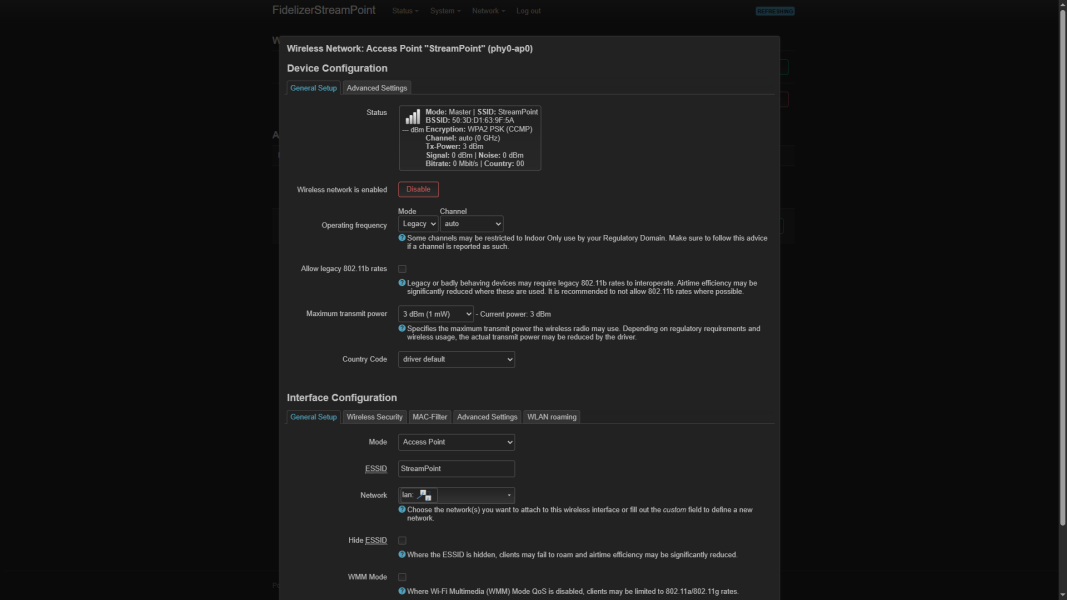Click the help icon beside the Regulatory Domain hint
Screen dimensions: 1067x600
click(402, 238)
